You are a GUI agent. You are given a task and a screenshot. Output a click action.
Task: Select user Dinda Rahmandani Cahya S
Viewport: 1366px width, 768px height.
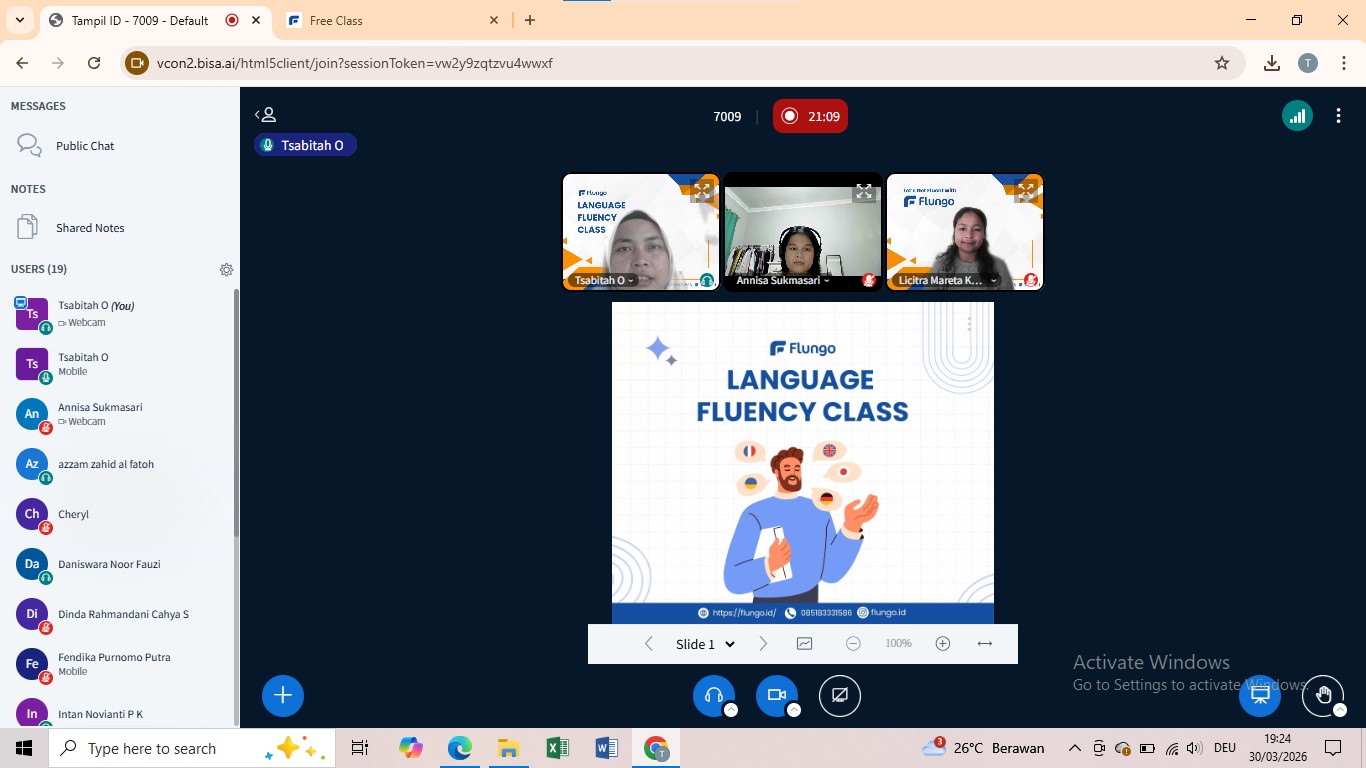coord(118,614)
